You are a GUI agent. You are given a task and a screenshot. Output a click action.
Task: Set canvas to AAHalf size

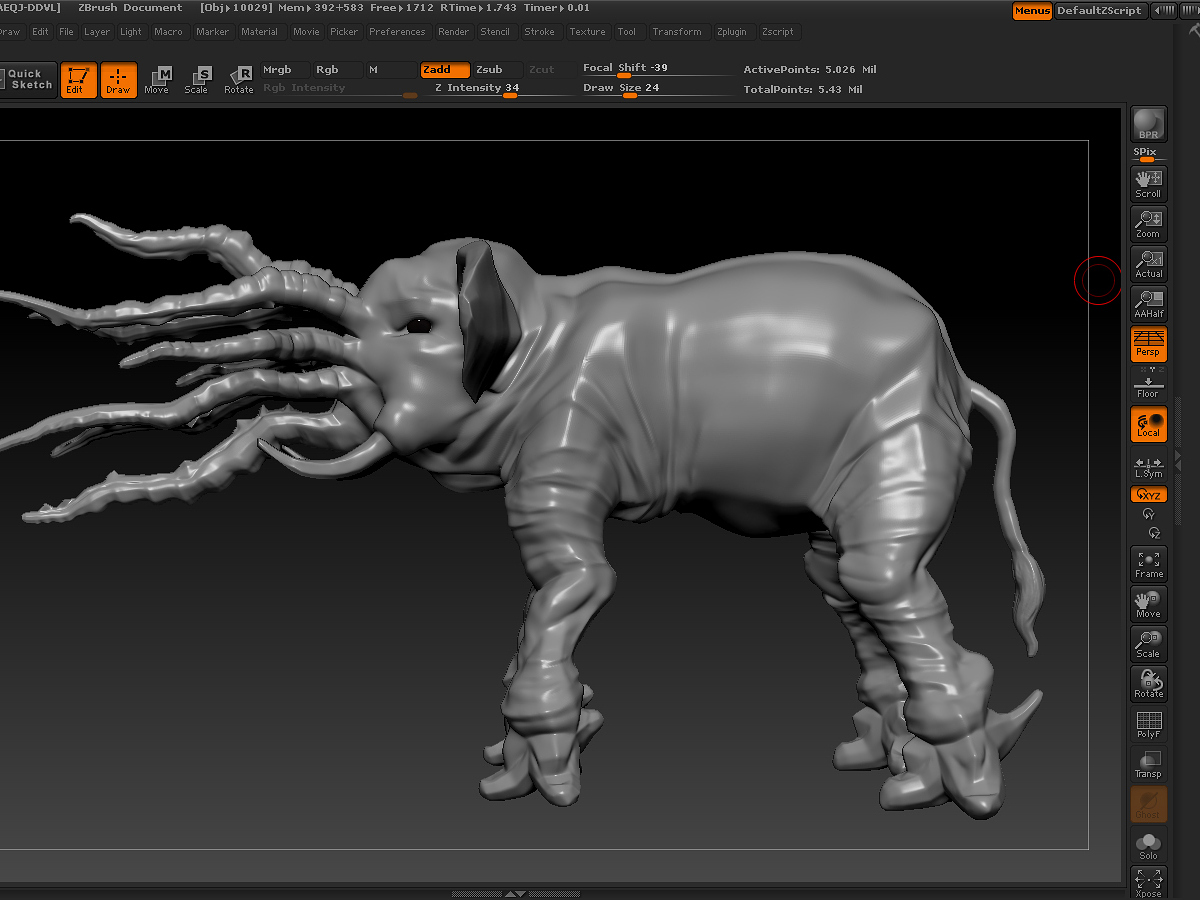tap(1148, 304)
